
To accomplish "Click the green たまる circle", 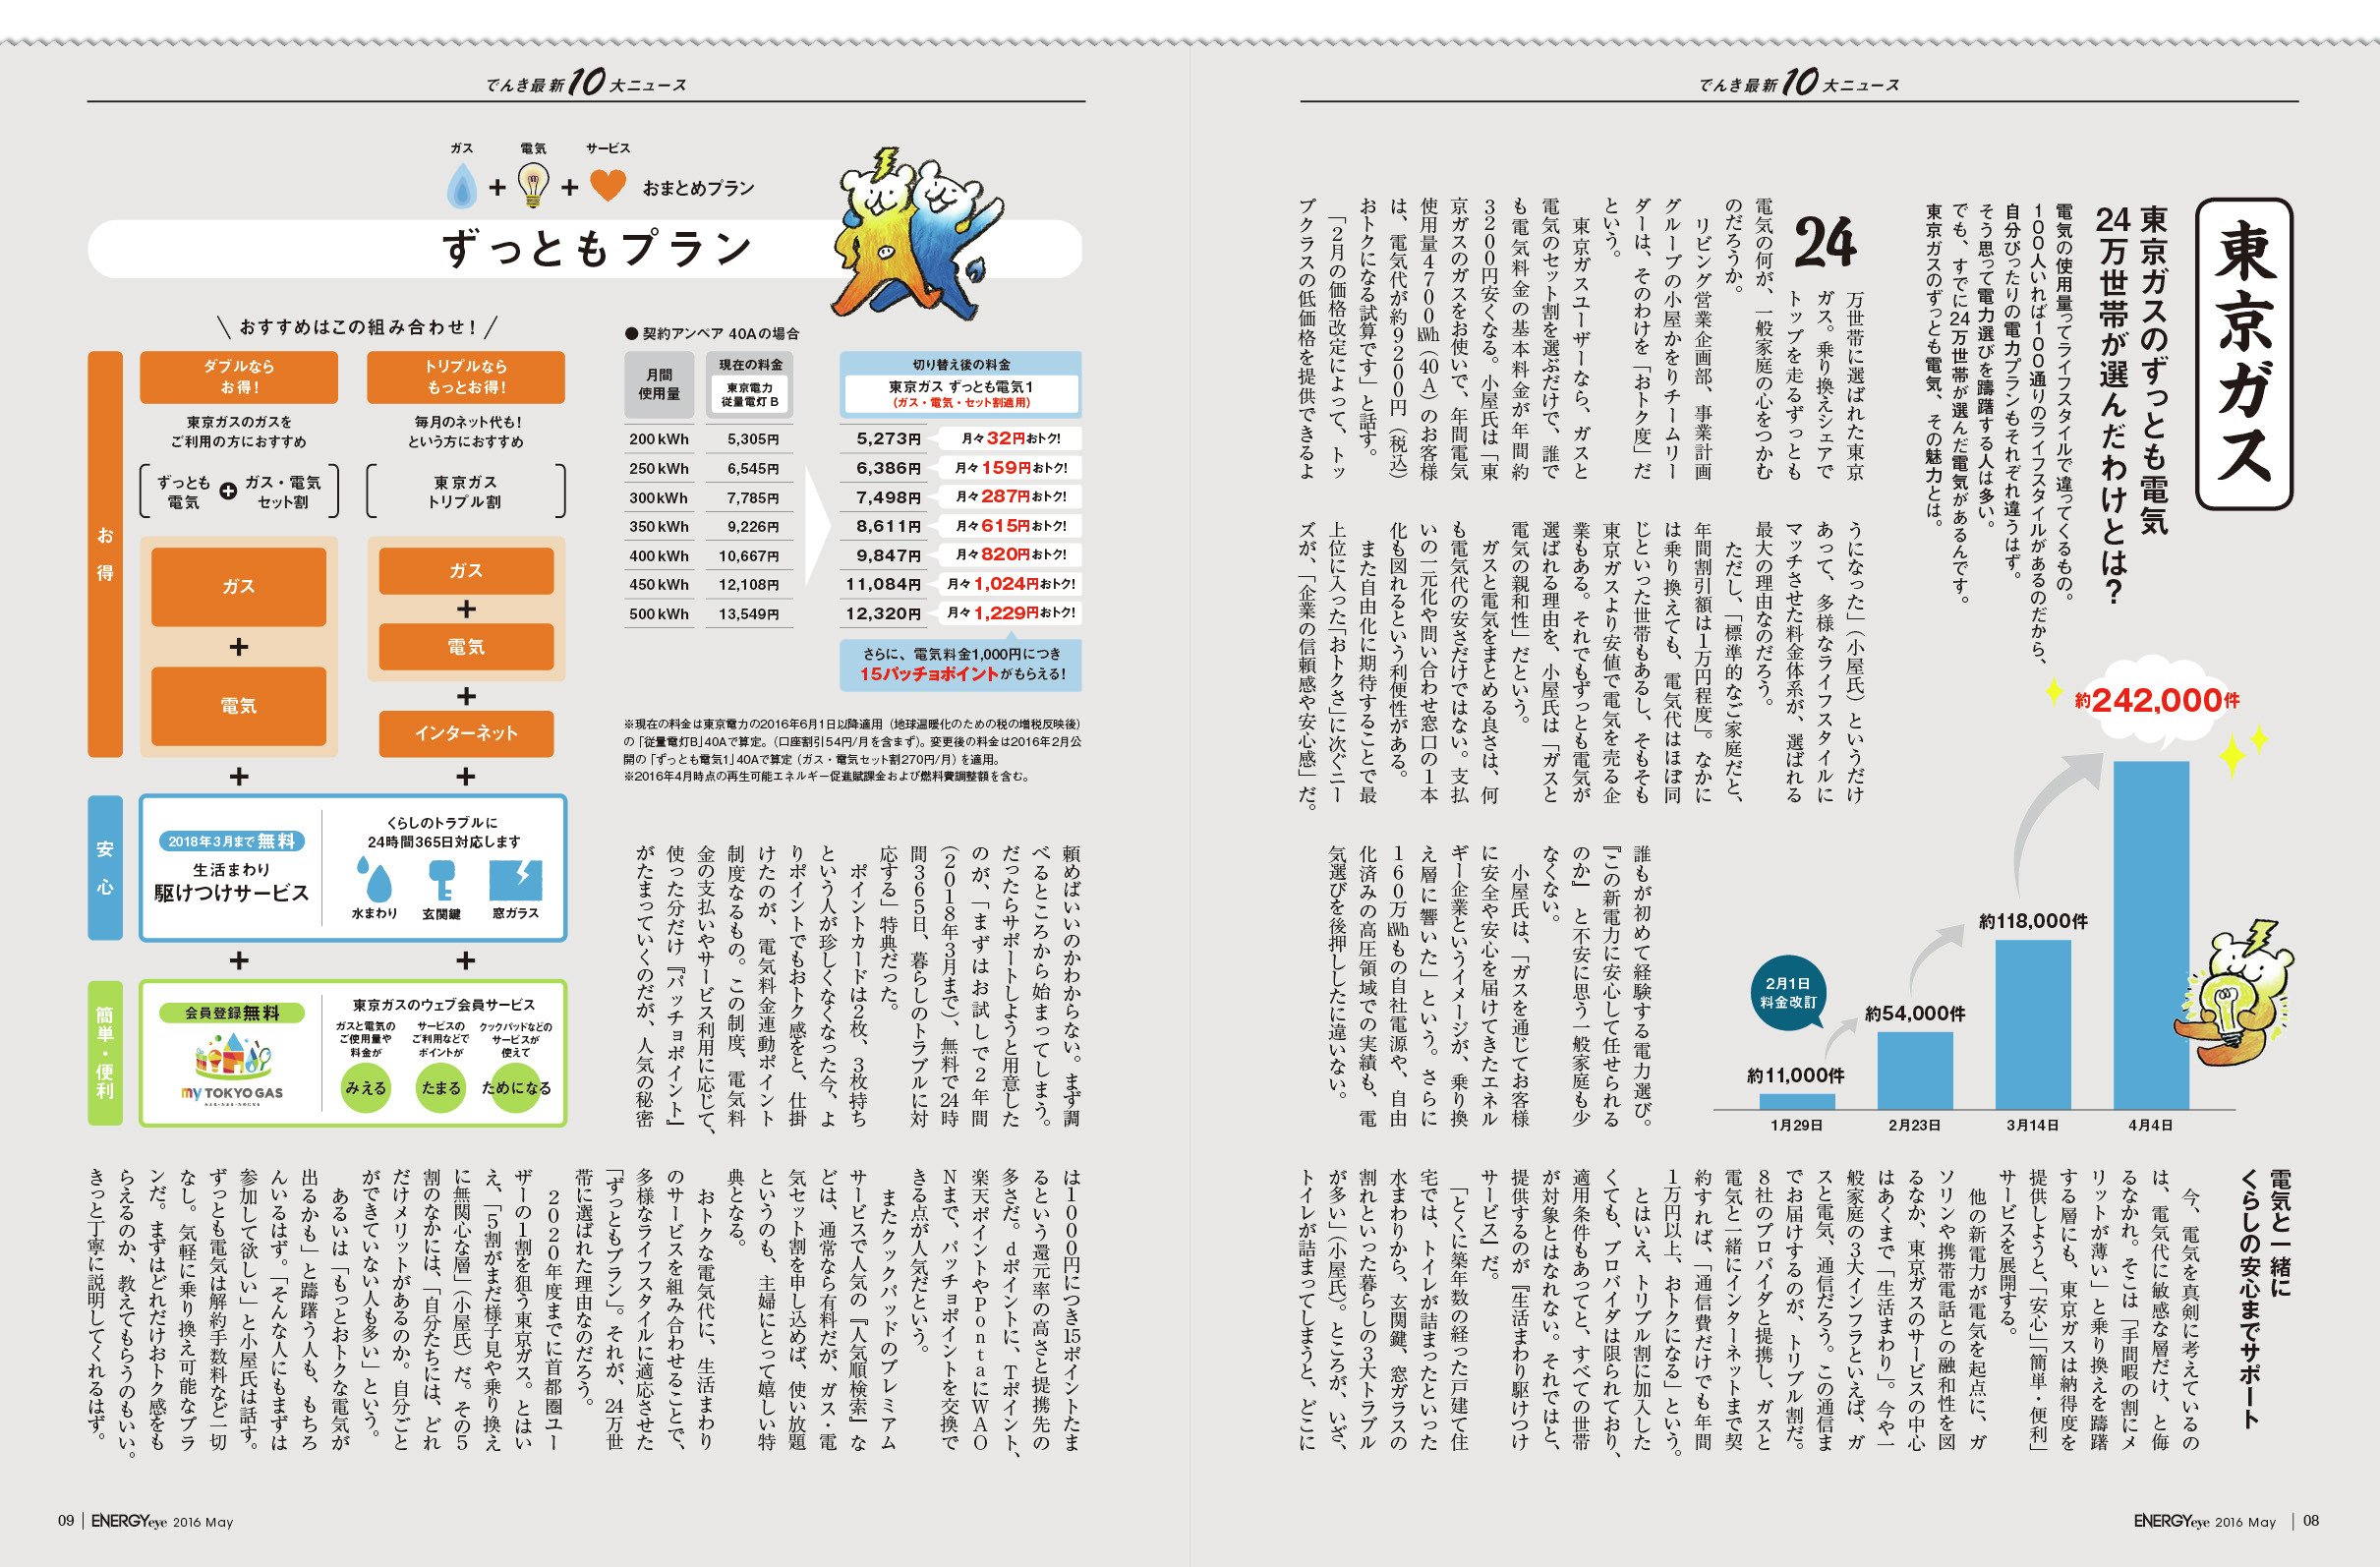I will point(441,1088).
